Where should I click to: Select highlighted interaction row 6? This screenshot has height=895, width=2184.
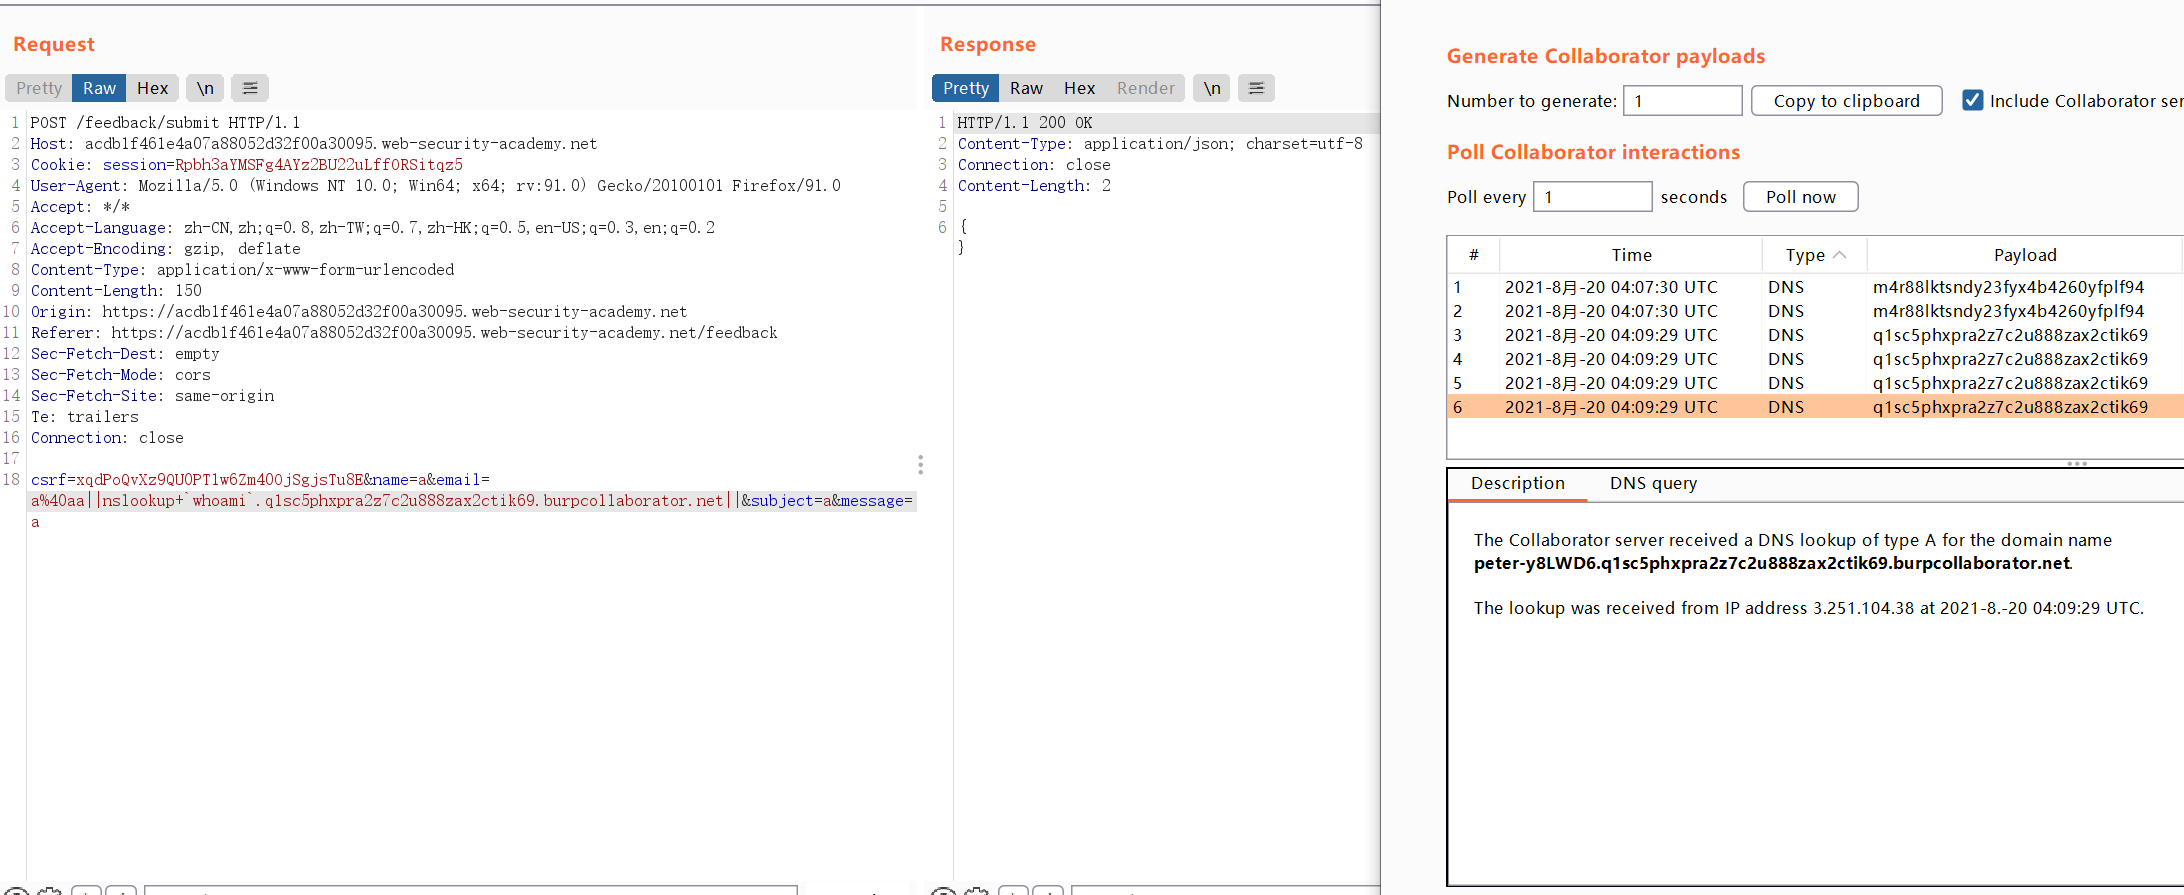point(1815,407)
